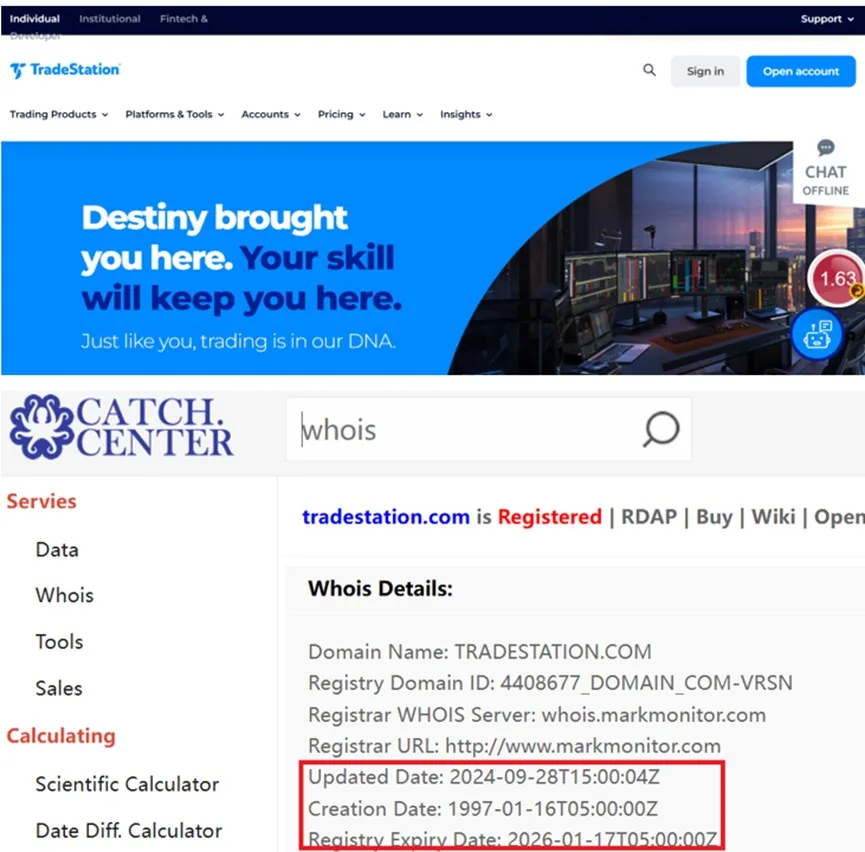This screenshot has width=865, height=852.
Task: Open the Sales sidebar item
Action: (58, 688)
